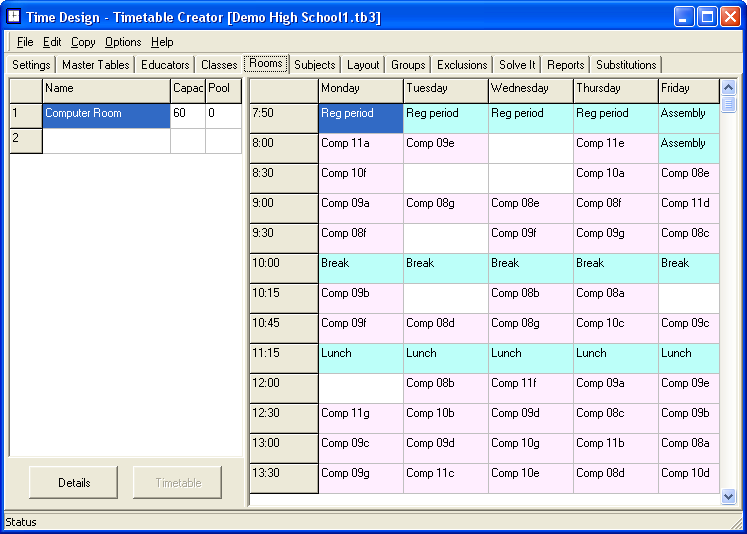
Task: Select the empty Name cell in row 2
Action: point(105,141)
